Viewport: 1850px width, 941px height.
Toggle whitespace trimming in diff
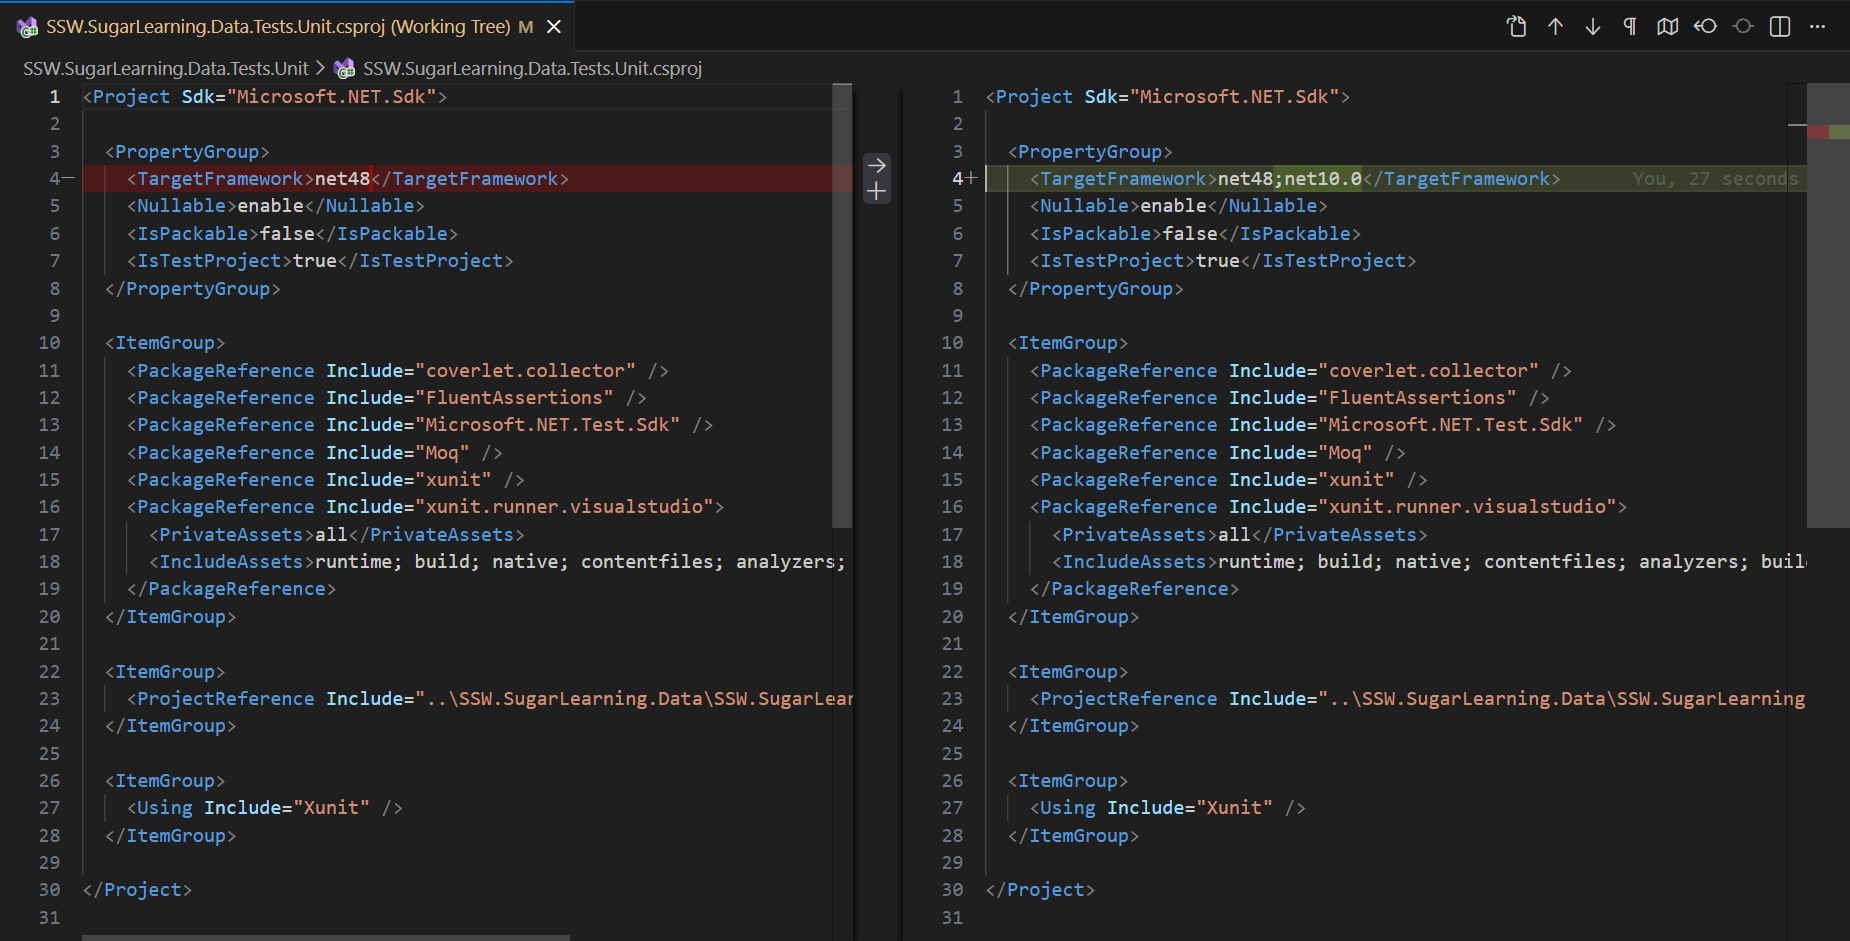pos(1630,27)
